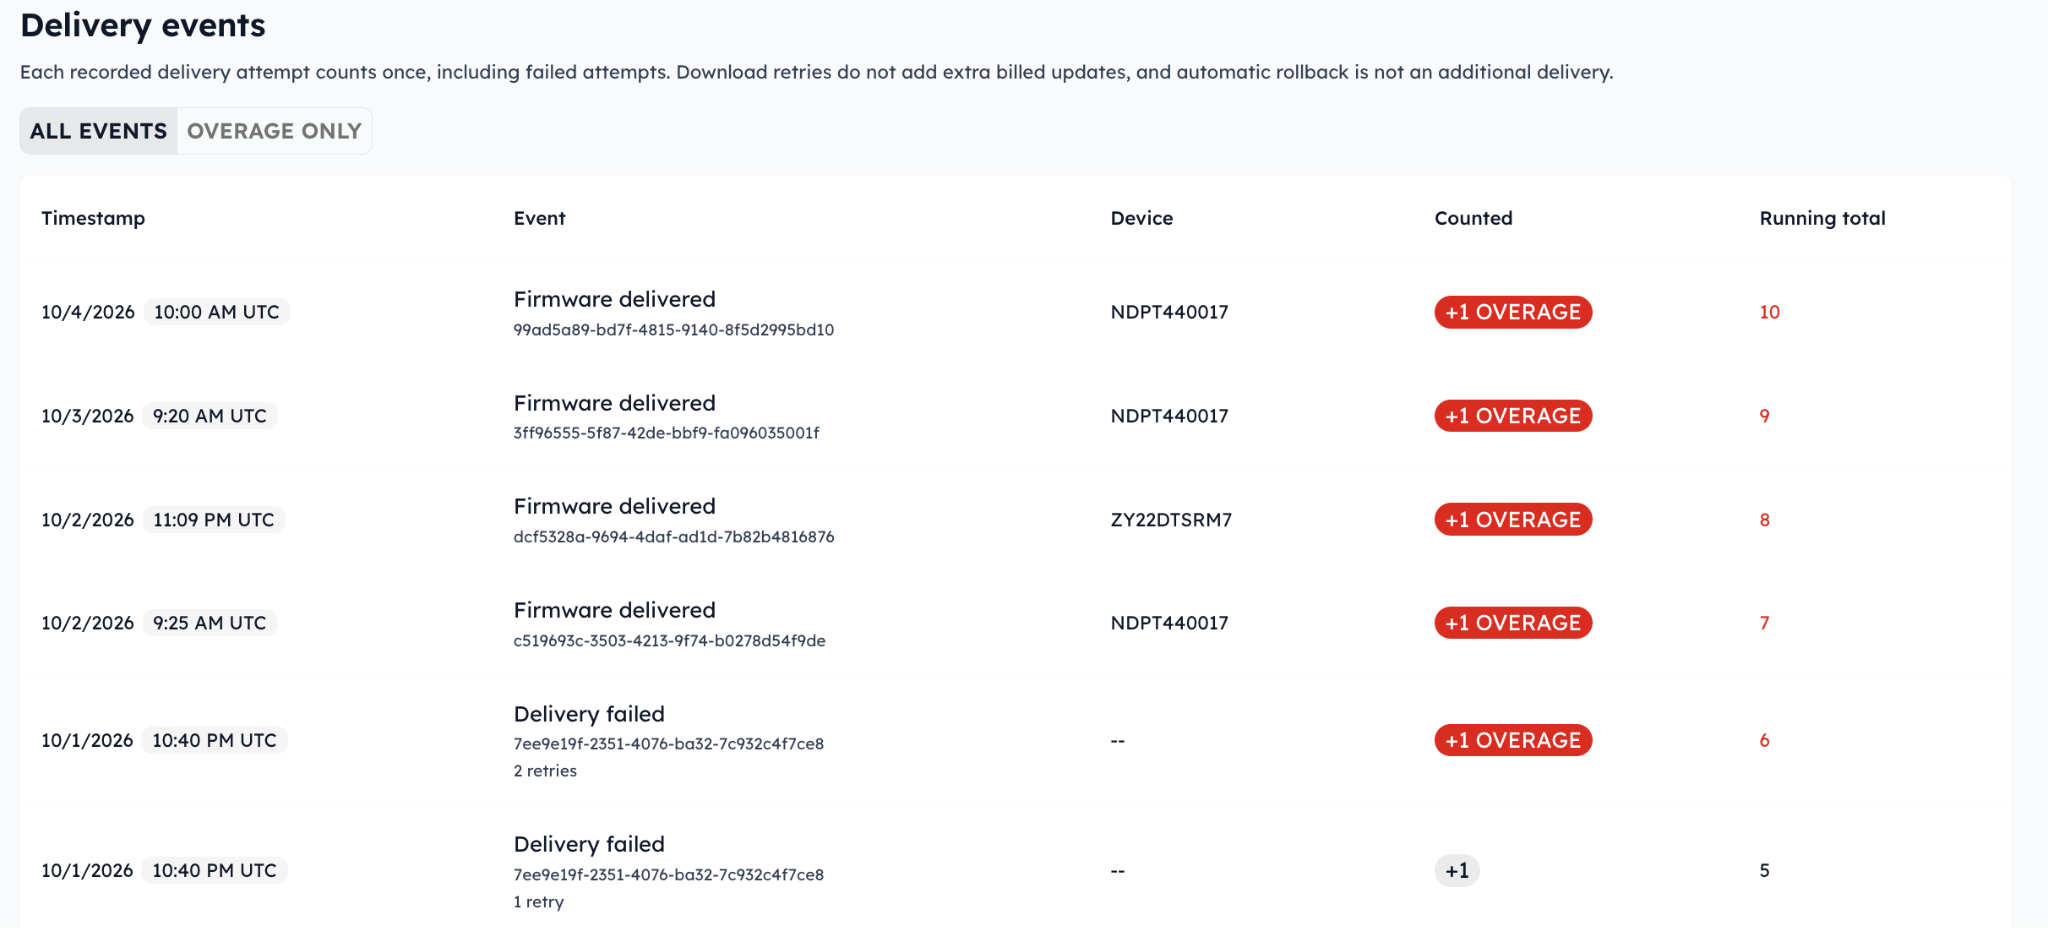2048x928 pixels.
Task: Click the +1 OVERAGE badge for running total 10
Action: (1512, 312)
